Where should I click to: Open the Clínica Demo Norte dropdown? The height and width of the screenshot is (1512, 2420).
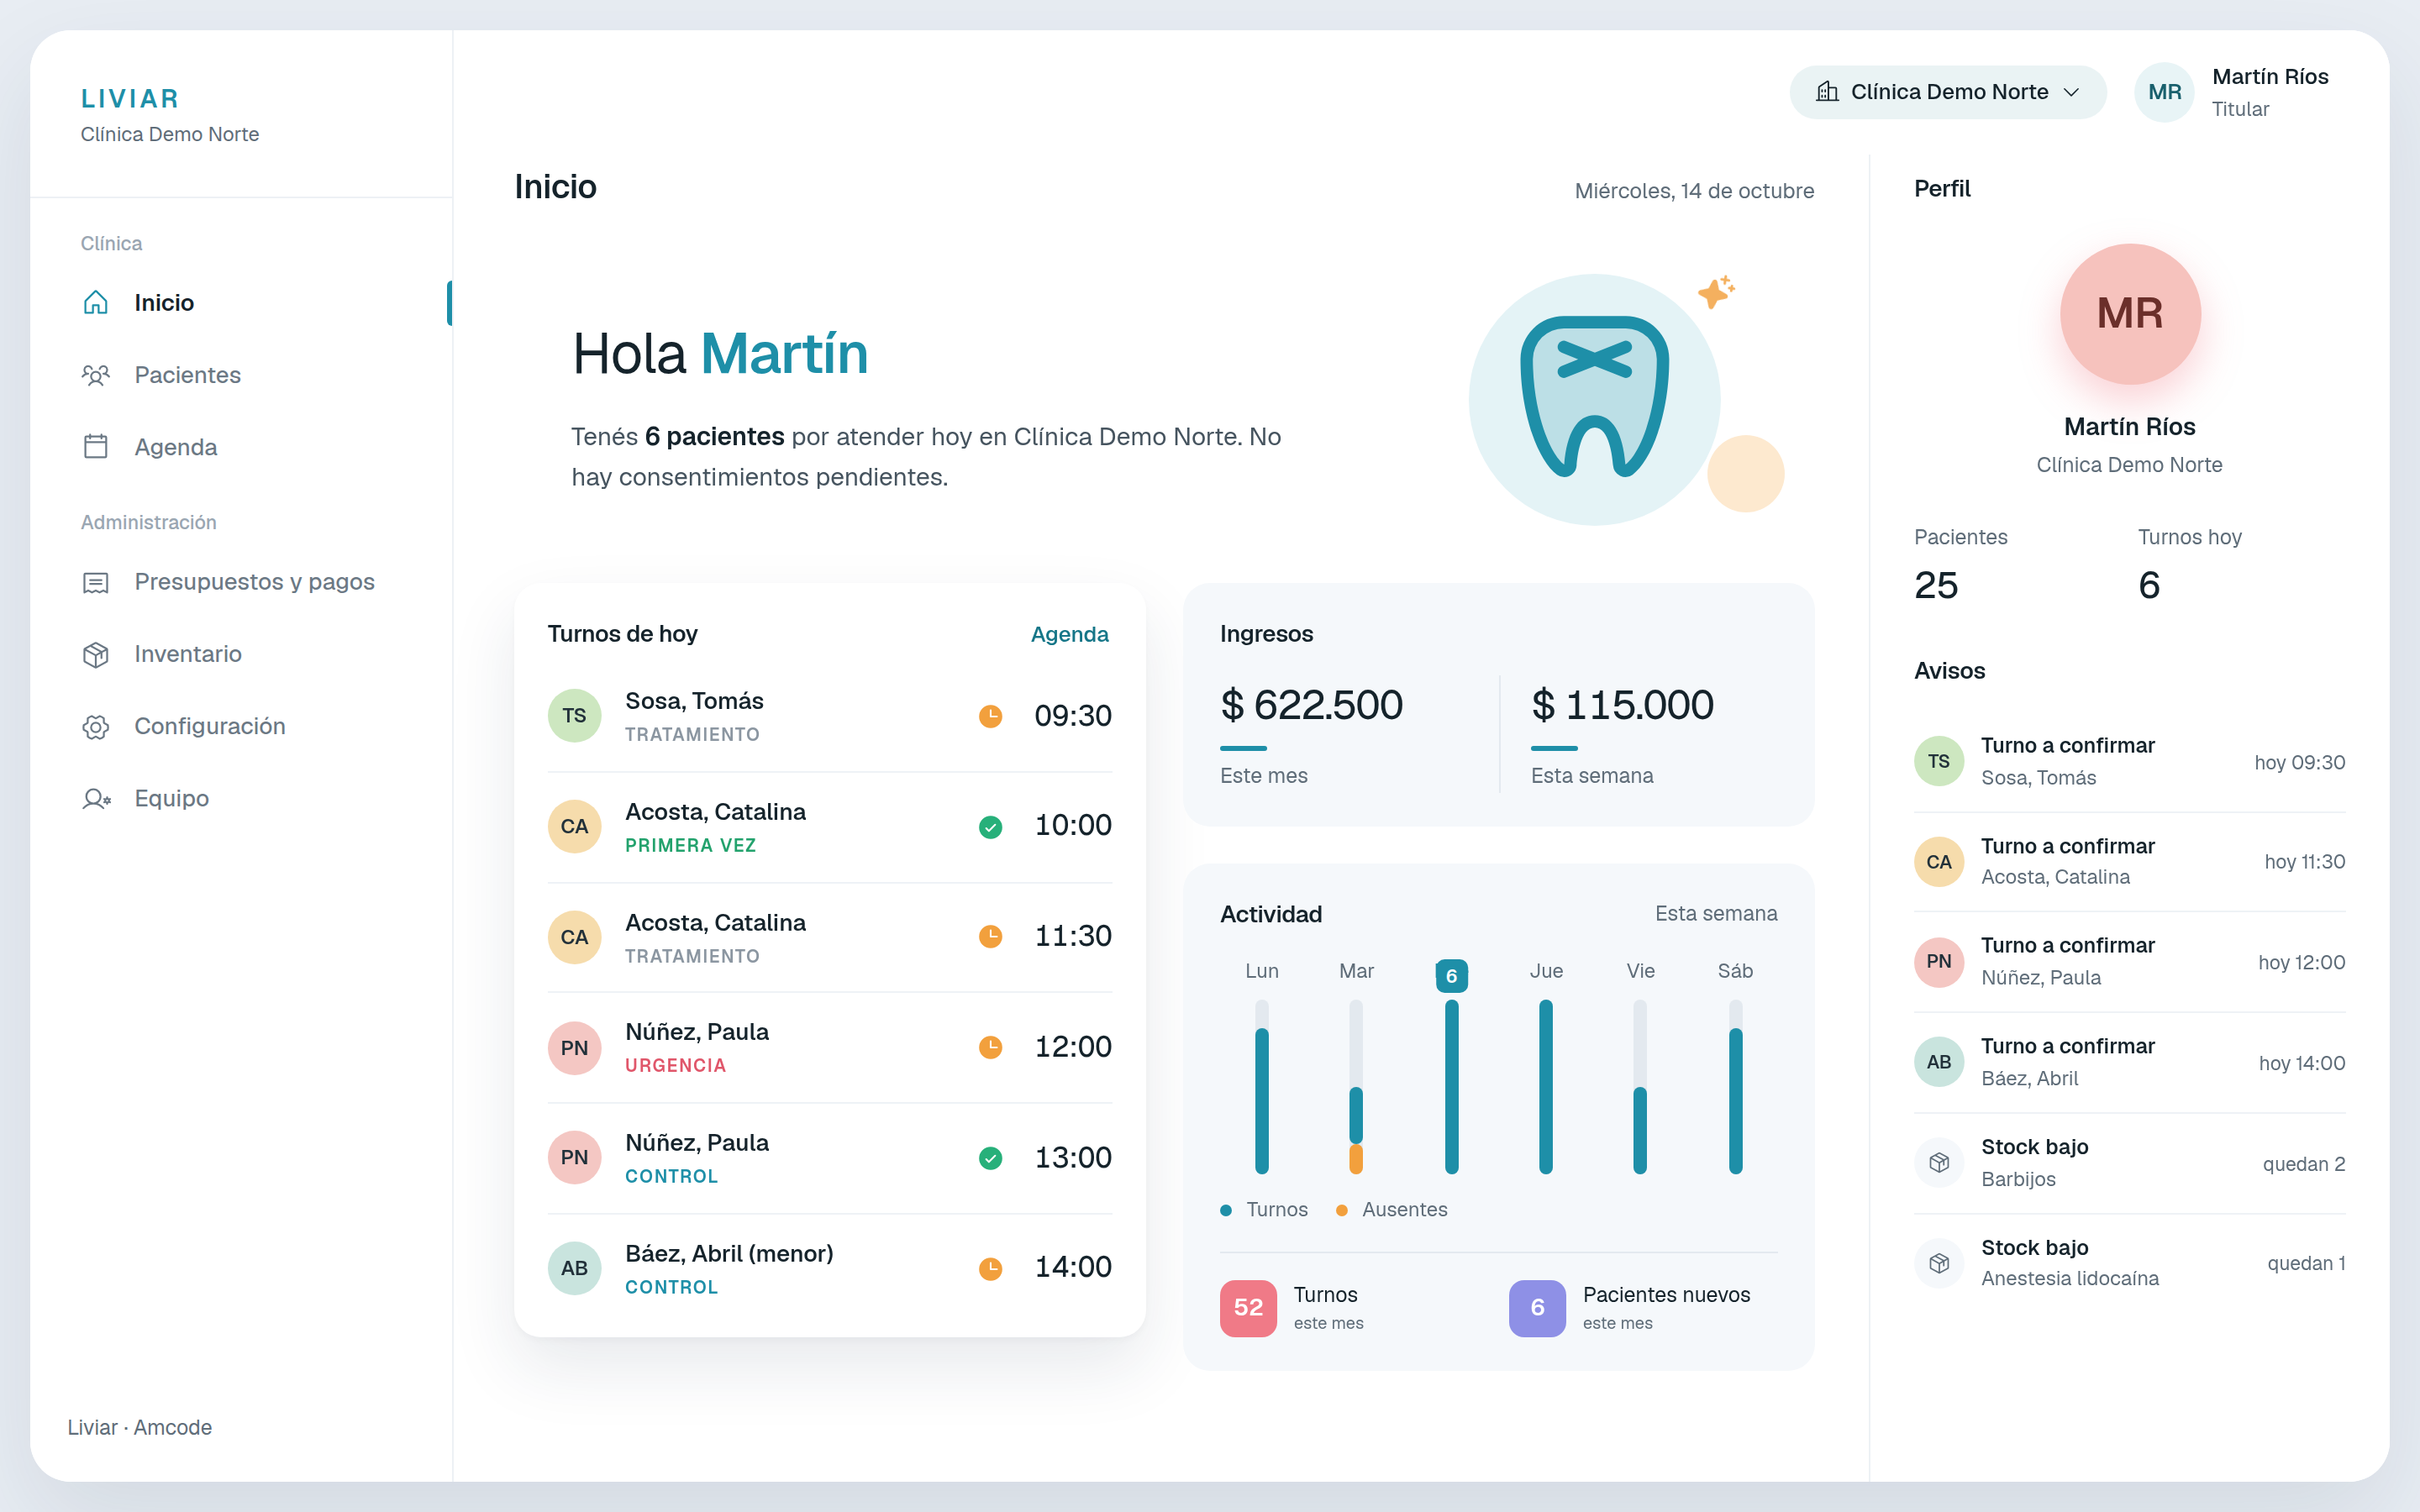tap(1947, 92)
